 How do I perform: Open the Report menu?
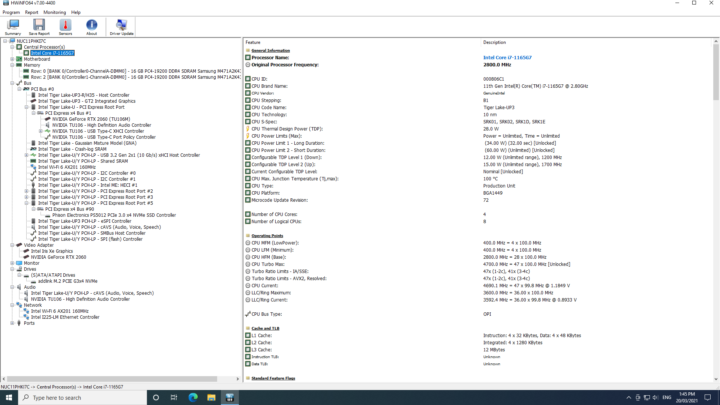[32, 12]
